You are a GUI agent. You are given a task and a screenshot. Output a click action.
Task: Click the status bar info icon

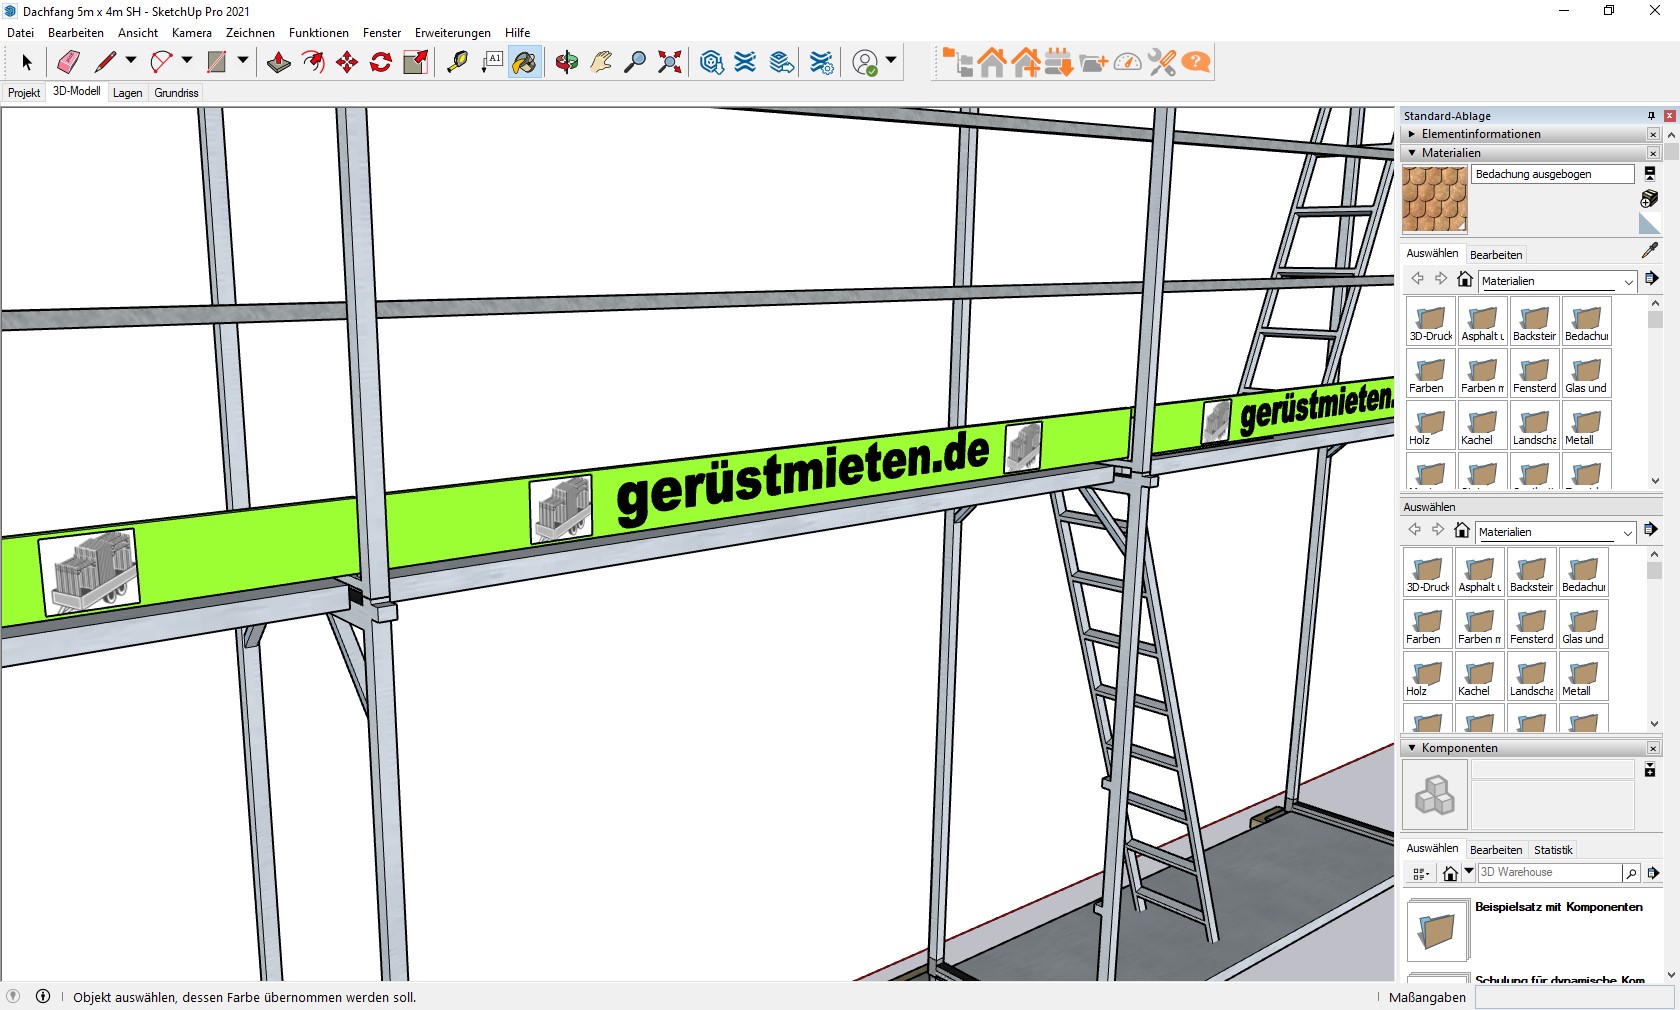[x=43, y=996]
